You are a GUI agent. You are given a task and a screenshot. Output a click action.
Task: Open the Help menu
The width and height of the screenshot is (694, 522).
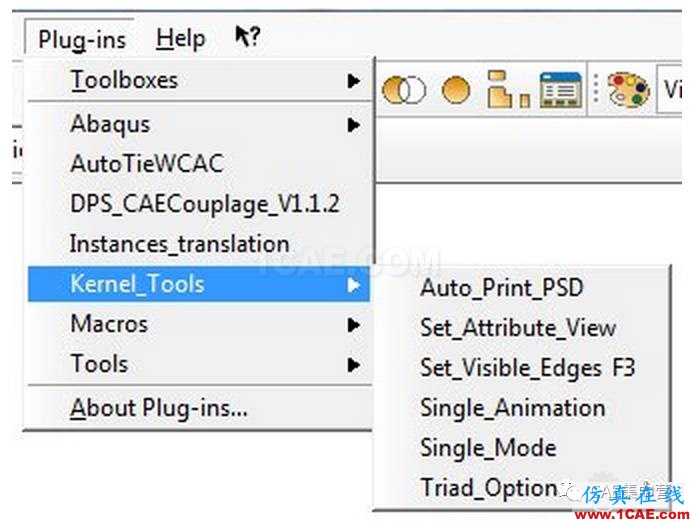point(181,39)
